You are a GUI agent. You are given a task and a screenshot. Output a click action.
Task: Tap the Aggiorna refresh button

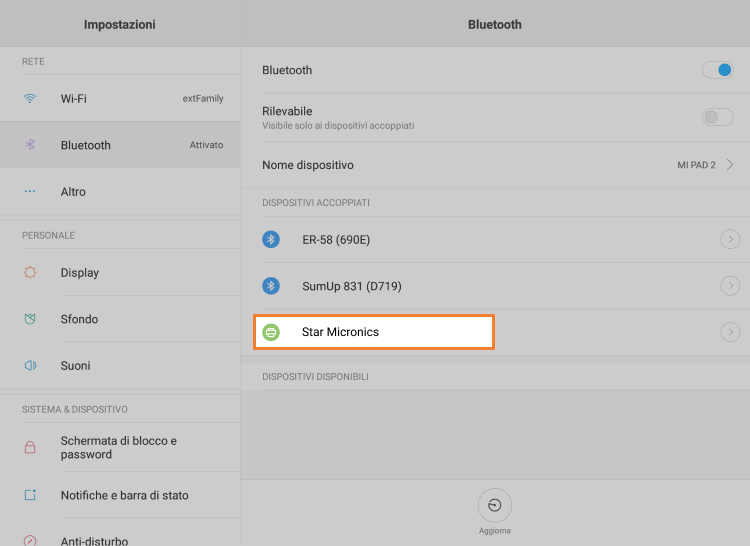coord(494,506)
